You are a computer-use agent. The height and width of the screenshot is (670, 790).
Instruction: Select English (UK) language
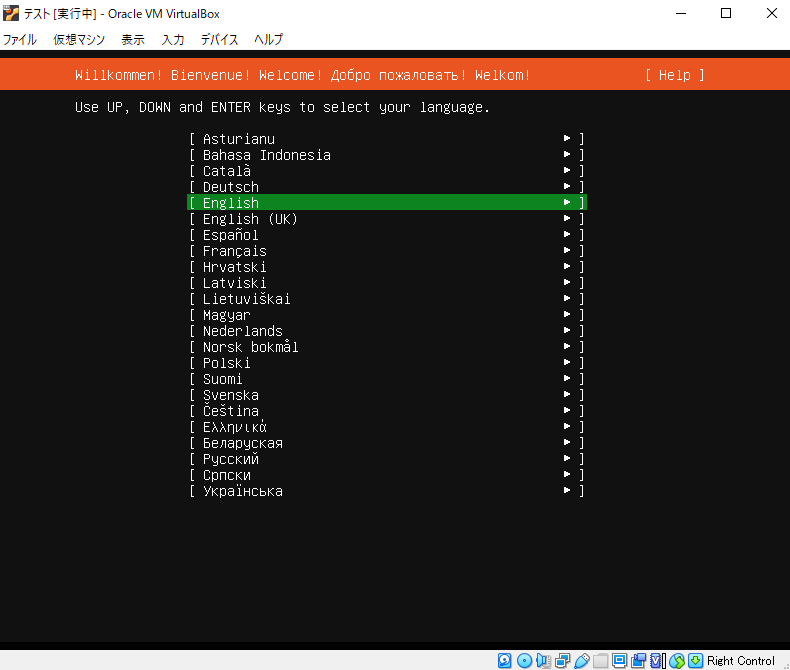386,219
